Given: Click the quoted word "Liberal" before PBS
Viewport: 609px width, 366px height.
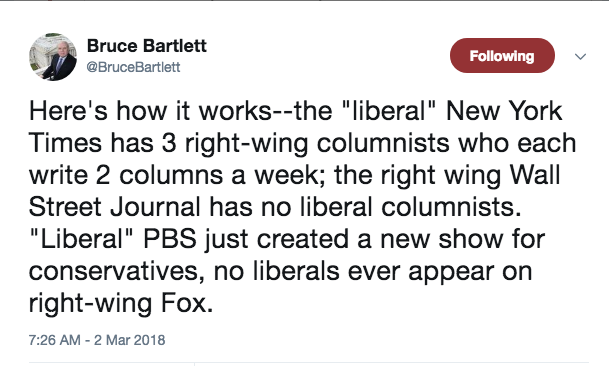Looking at the screenshot, I should (x=81, y=238).
